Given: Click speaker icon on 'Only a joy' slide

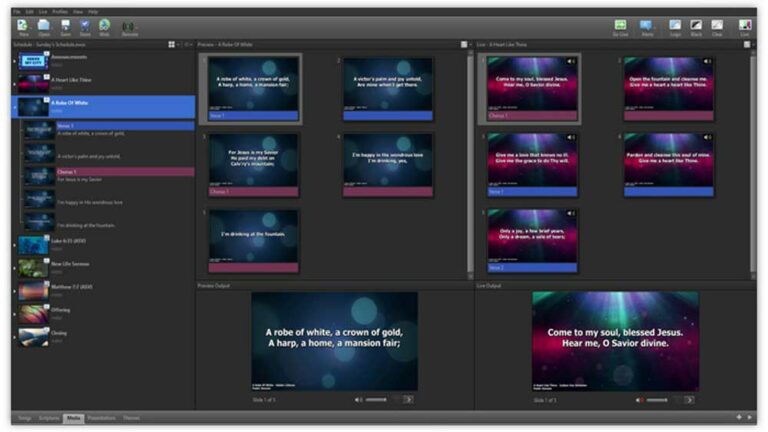Looking at the screenshot, I should pos(571,214).
